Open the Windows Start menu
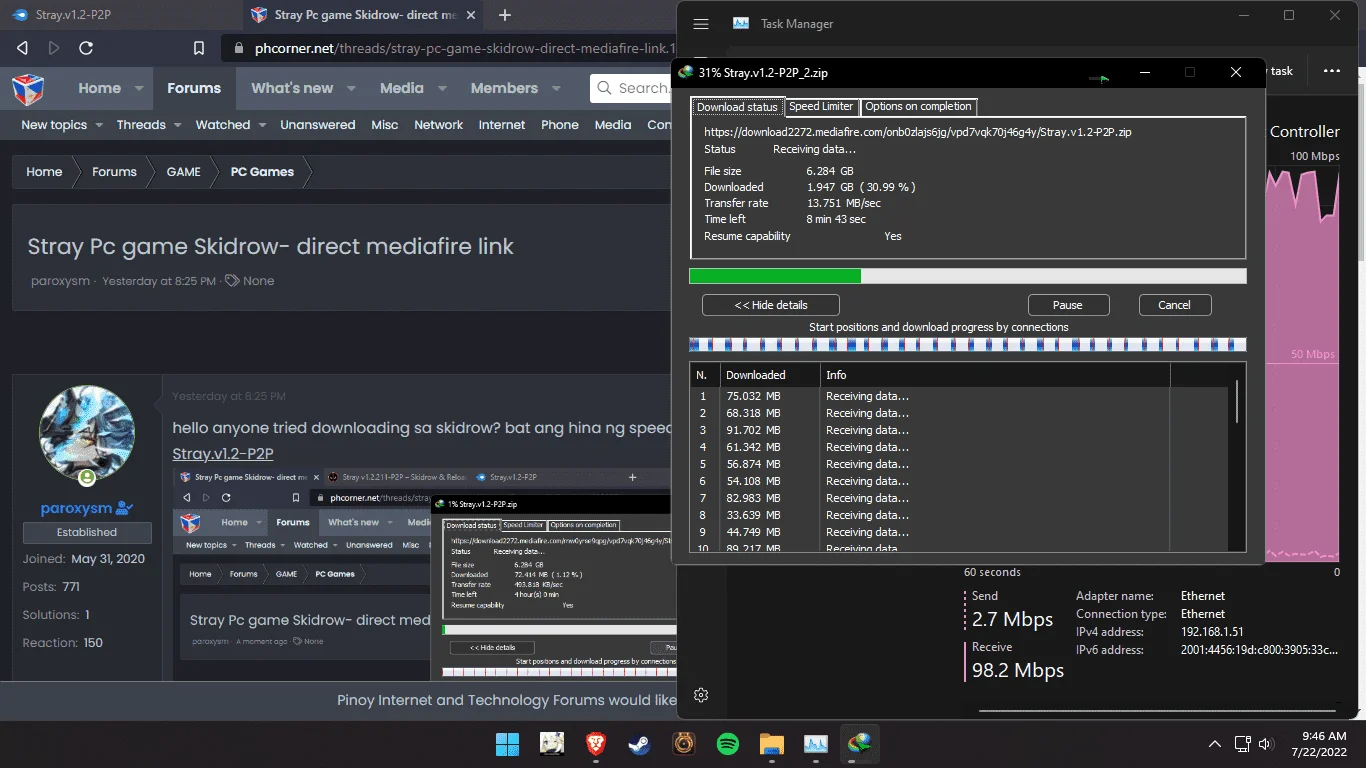The image size is (1366, 768). point(507,744)
